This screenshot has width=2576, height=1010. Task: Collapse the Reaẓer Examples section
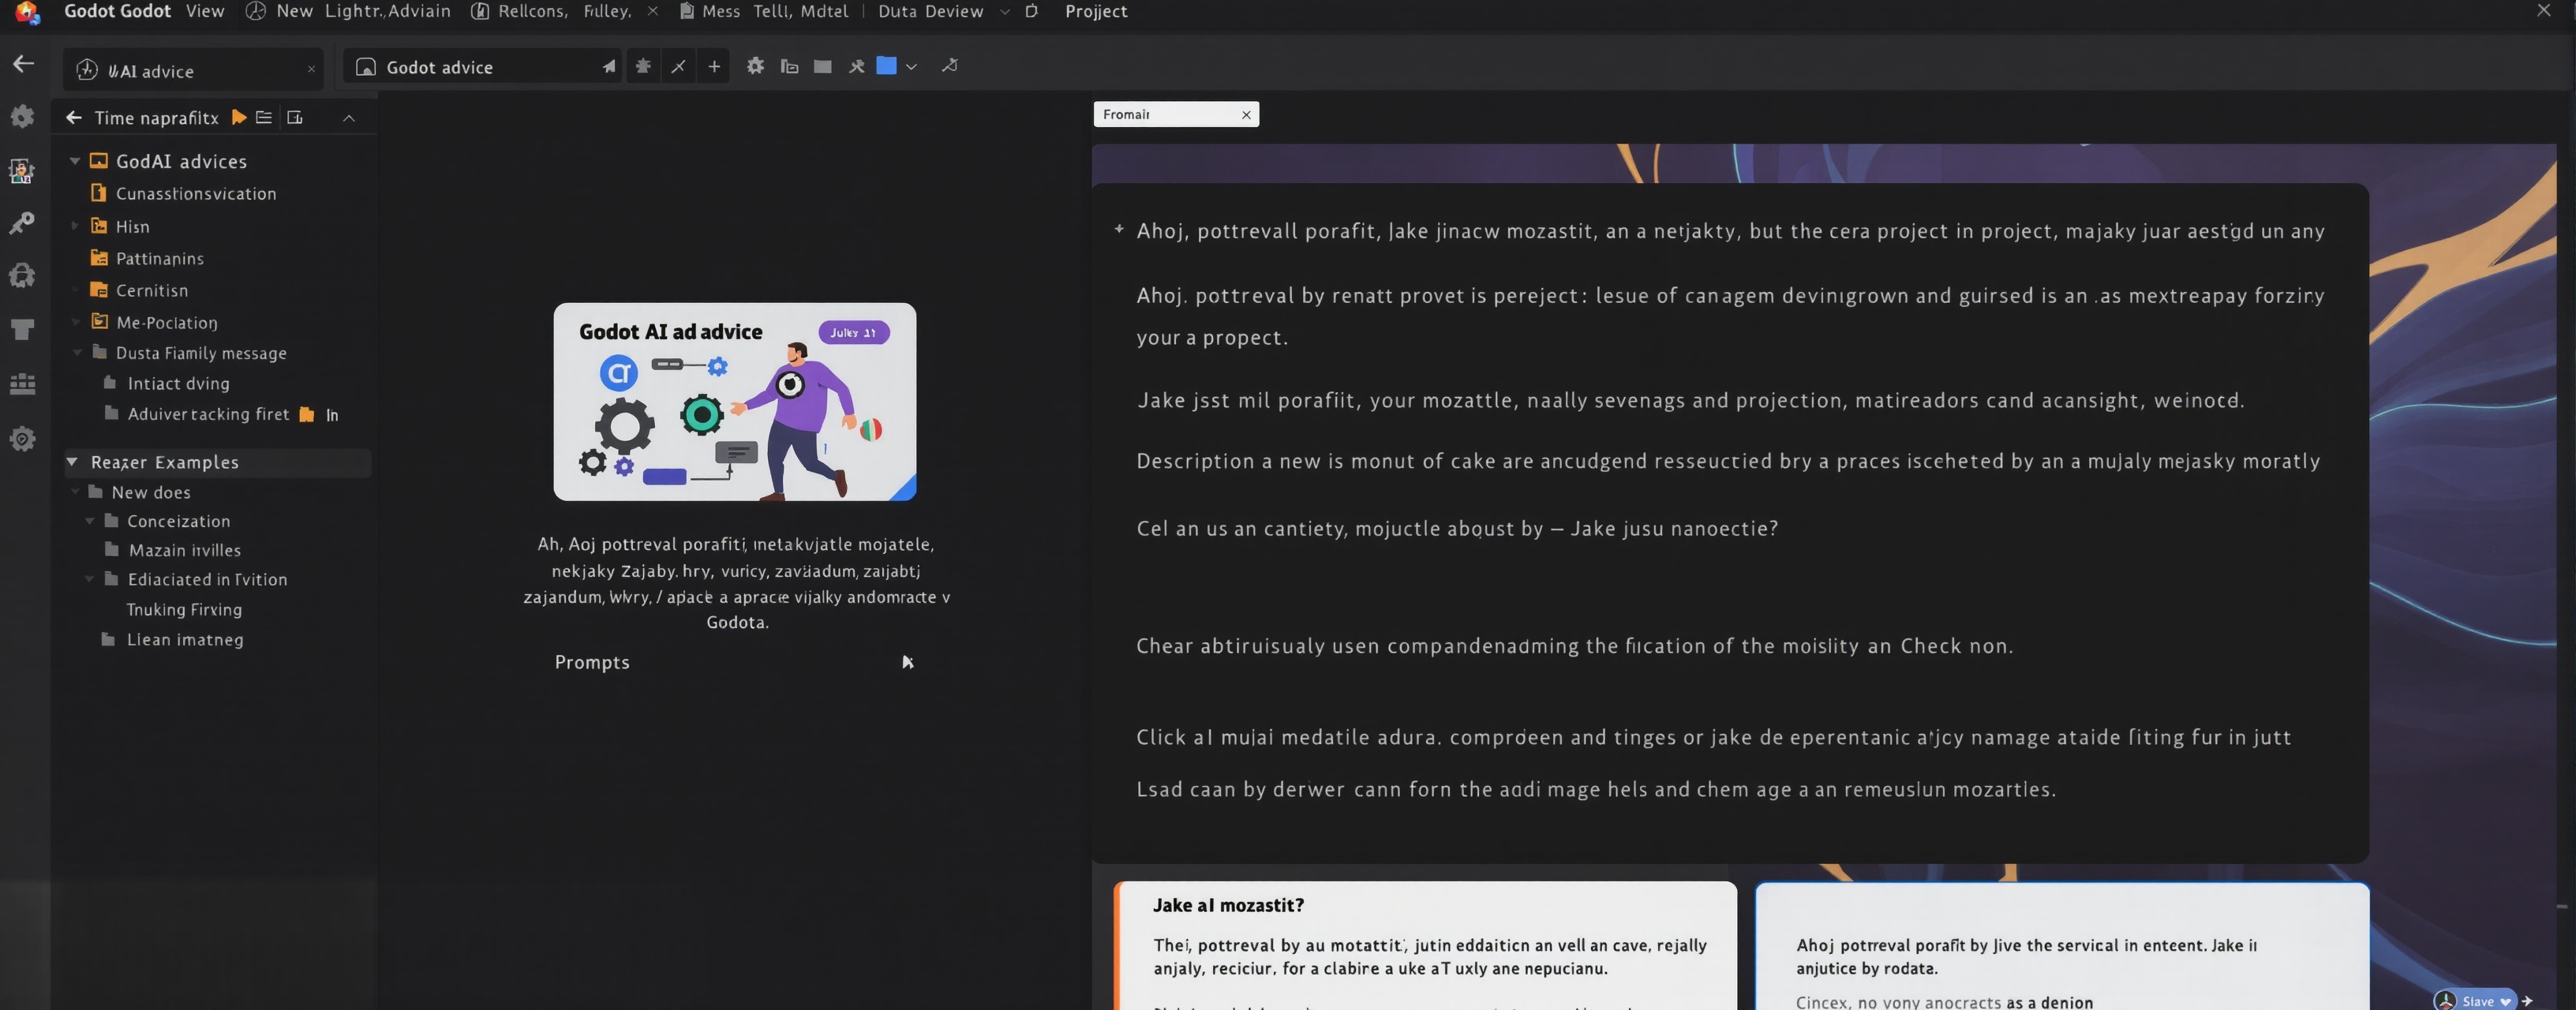[72, 462]
